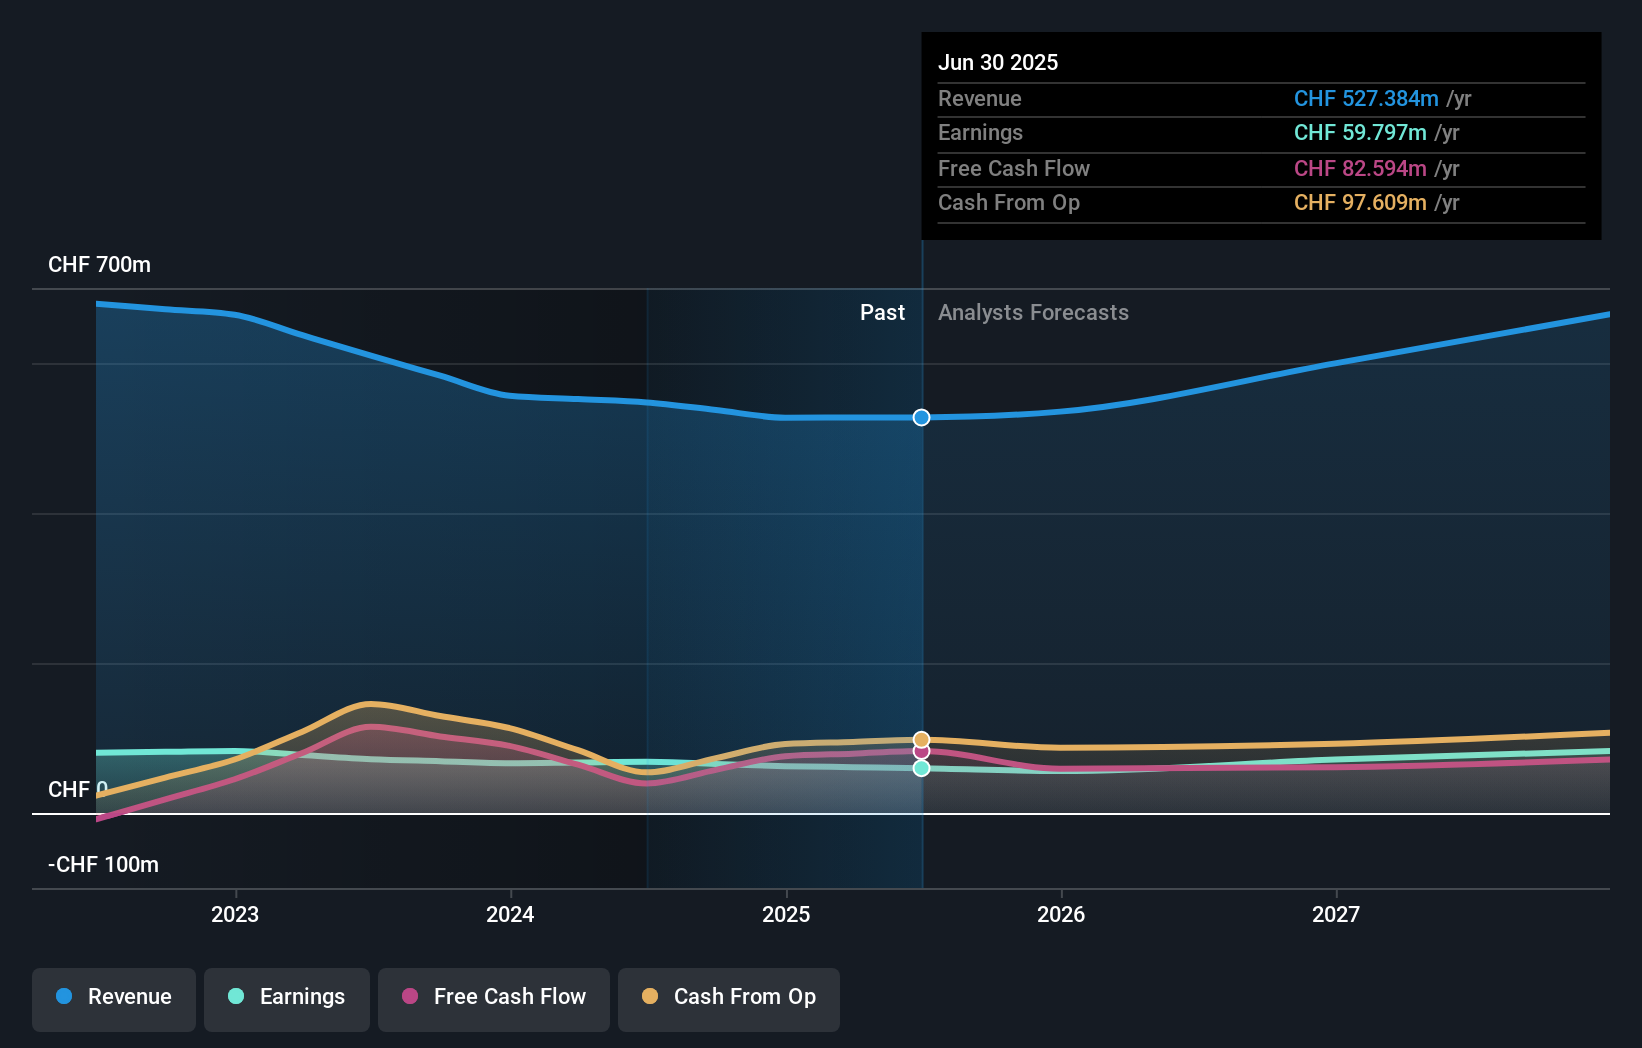Toggle the Cash From Op series visibility
This screenshot has width=1642, height=1048.
tap(728, 997)
